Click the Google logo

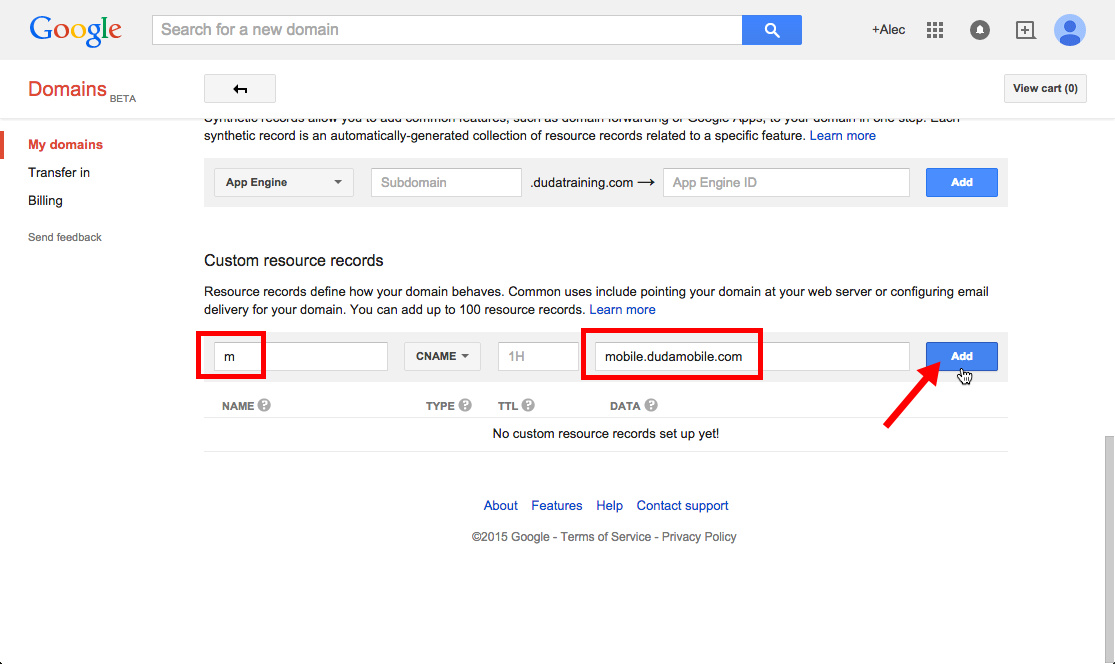(75, 31)
